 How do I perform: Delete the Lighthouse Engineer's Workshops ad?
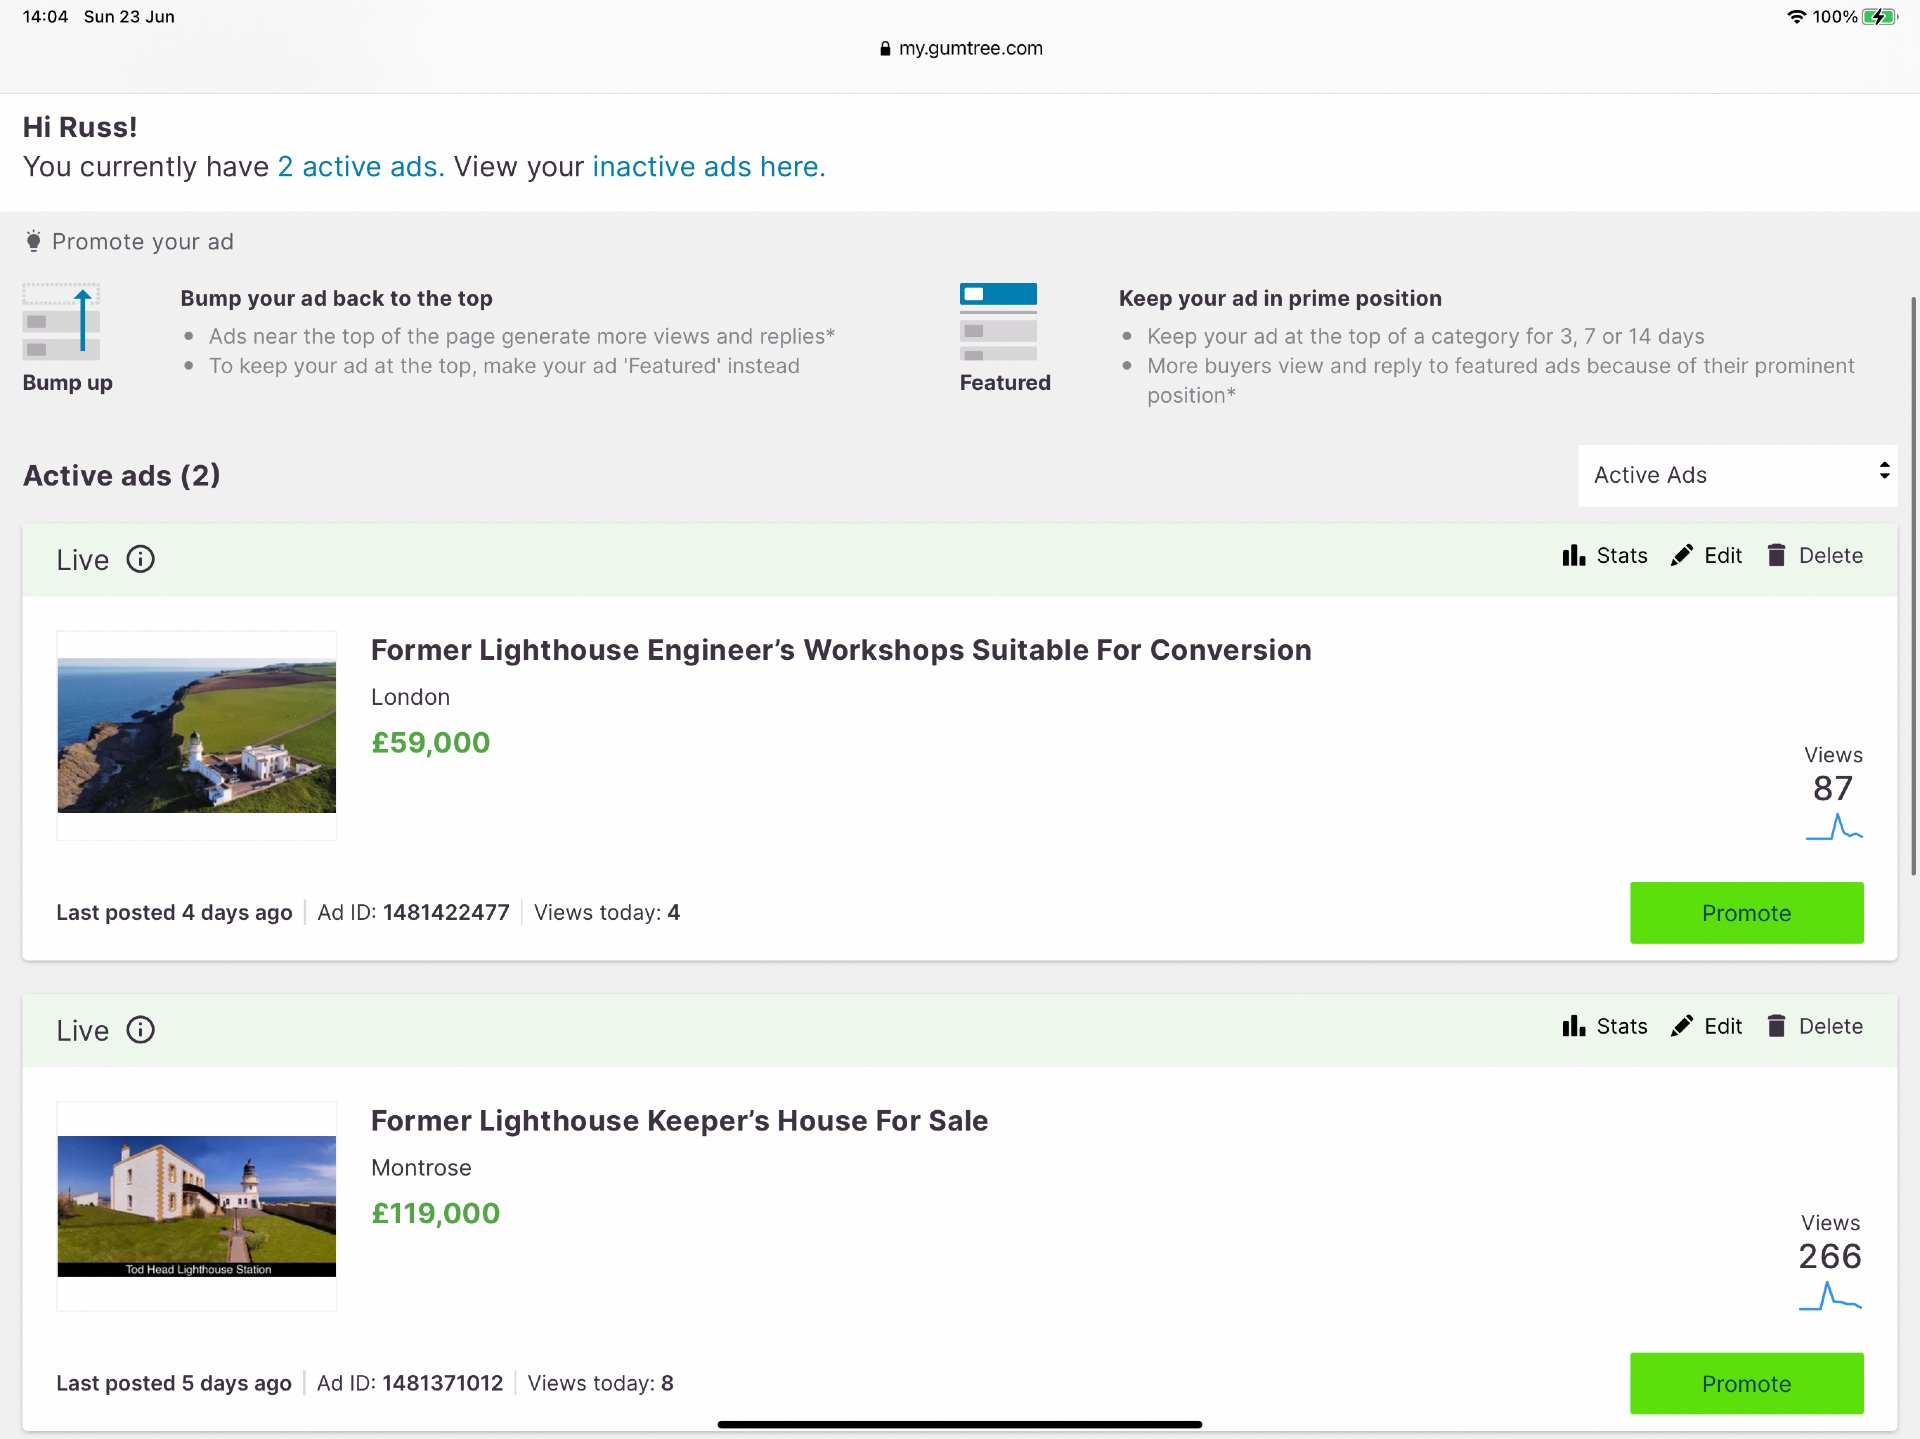(1814, 556)
